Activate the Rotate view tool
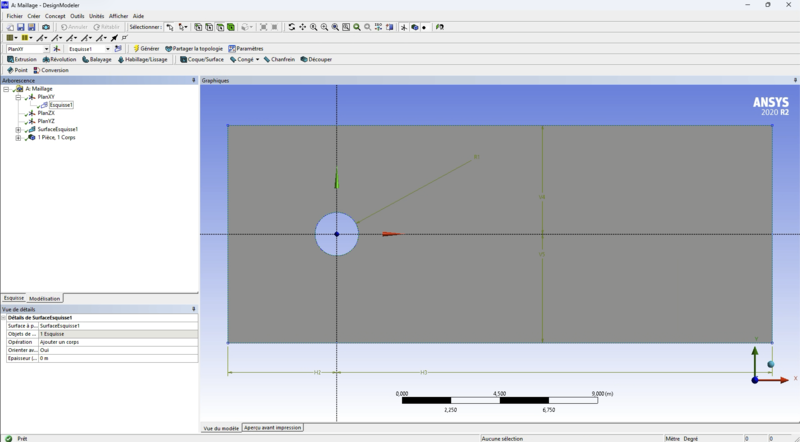 pos(291,27)
